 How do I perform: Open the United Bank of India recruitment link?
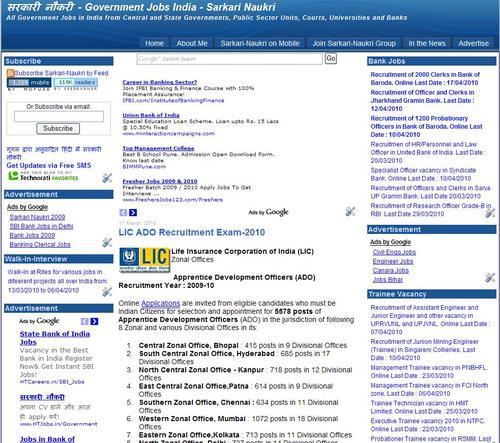(x=428, y=152)
